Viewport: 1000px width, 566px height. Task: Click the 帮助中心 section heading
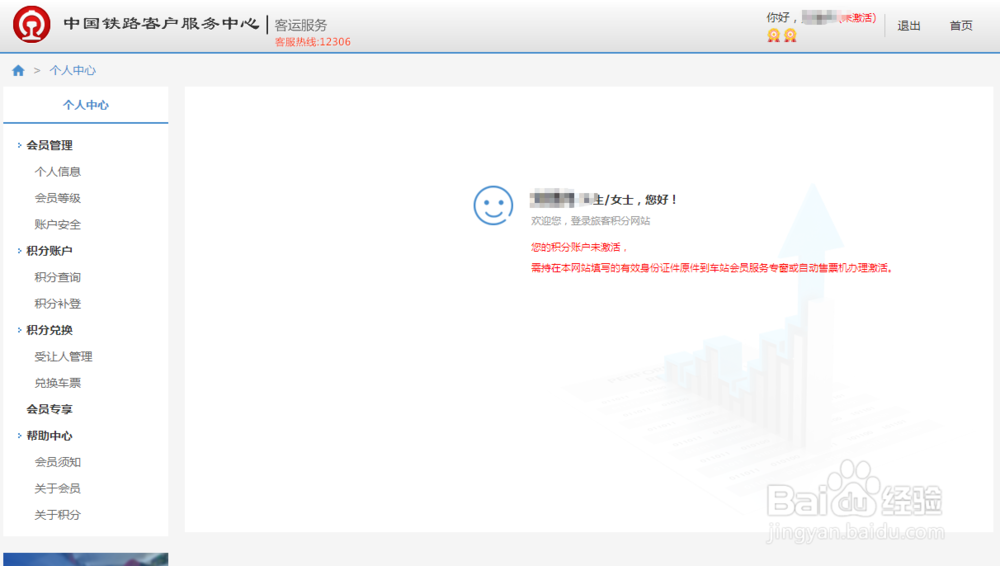click(x=49, y=436)
